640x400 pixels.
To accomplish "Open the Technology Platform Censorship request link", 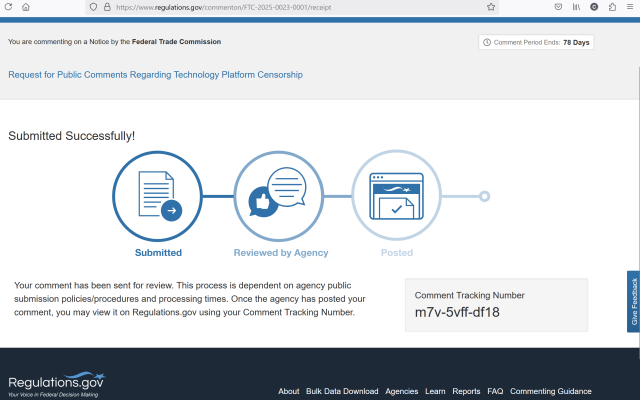I will (155, 75).
